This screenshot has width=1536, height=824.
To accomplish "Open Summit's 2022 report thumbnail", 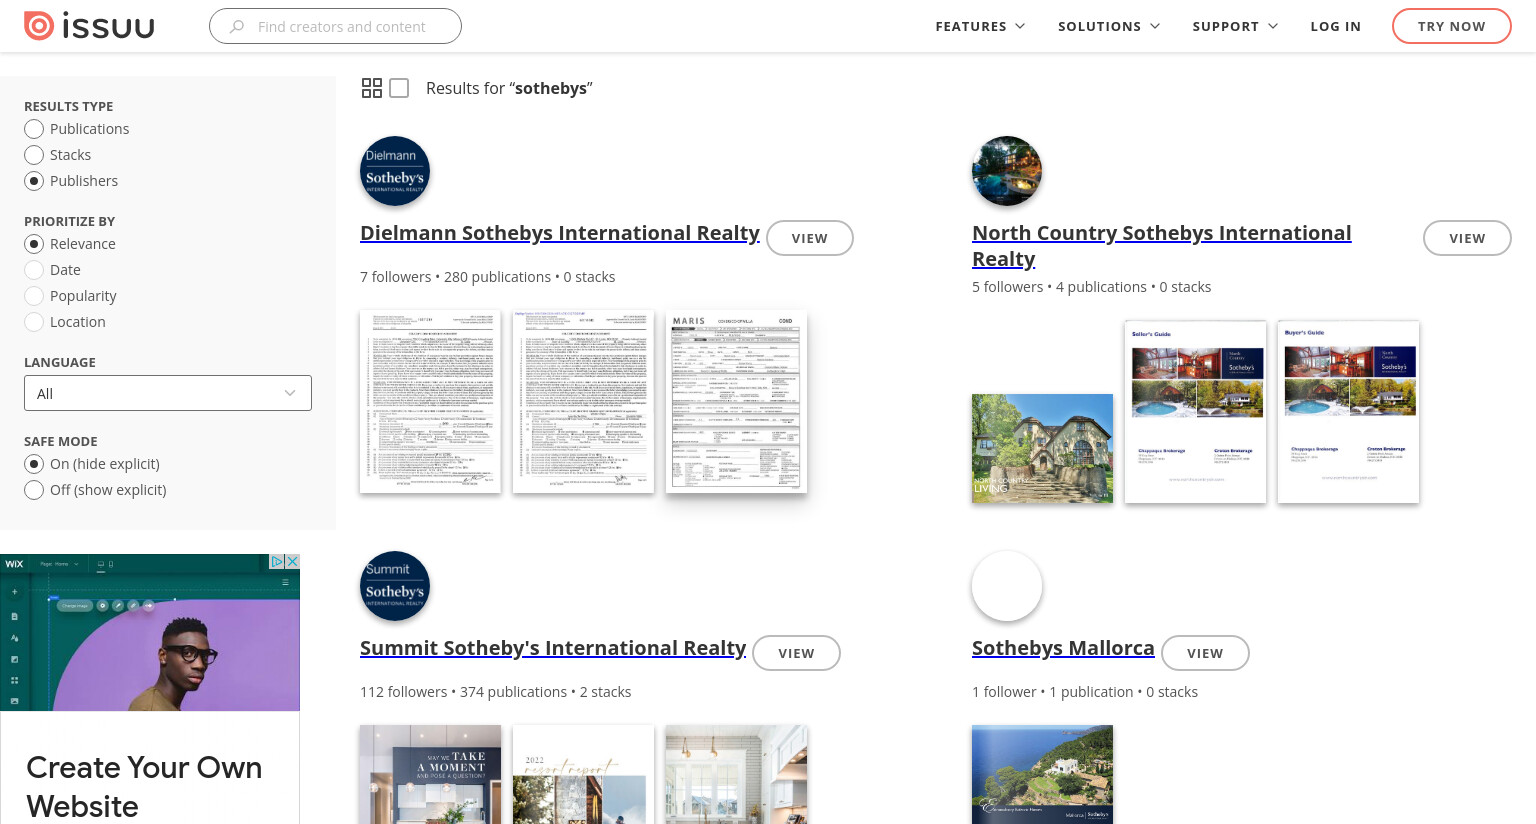I will tap(583, 774).
